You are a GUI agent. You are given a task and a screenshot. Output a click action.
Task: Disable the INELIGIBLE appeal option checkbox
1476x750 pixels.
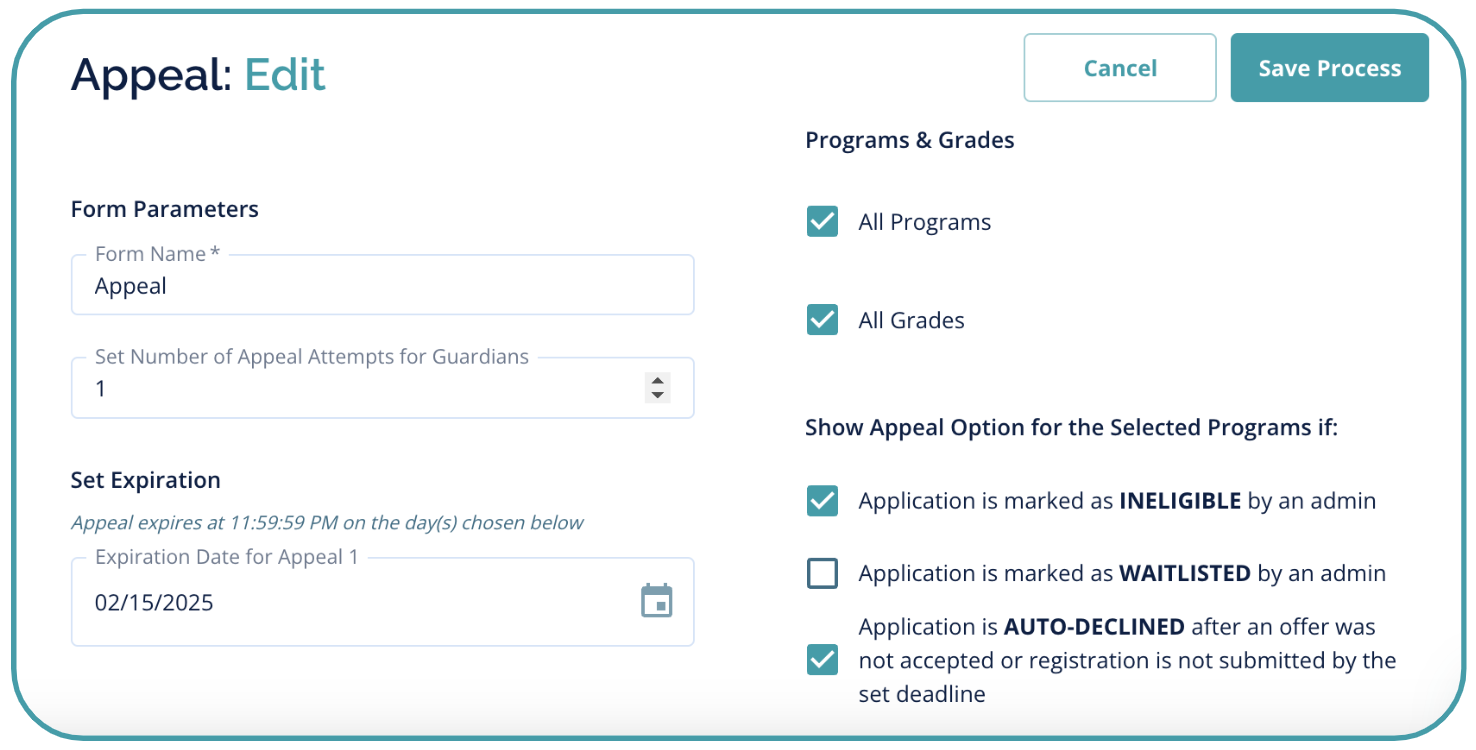pos(822,501)
